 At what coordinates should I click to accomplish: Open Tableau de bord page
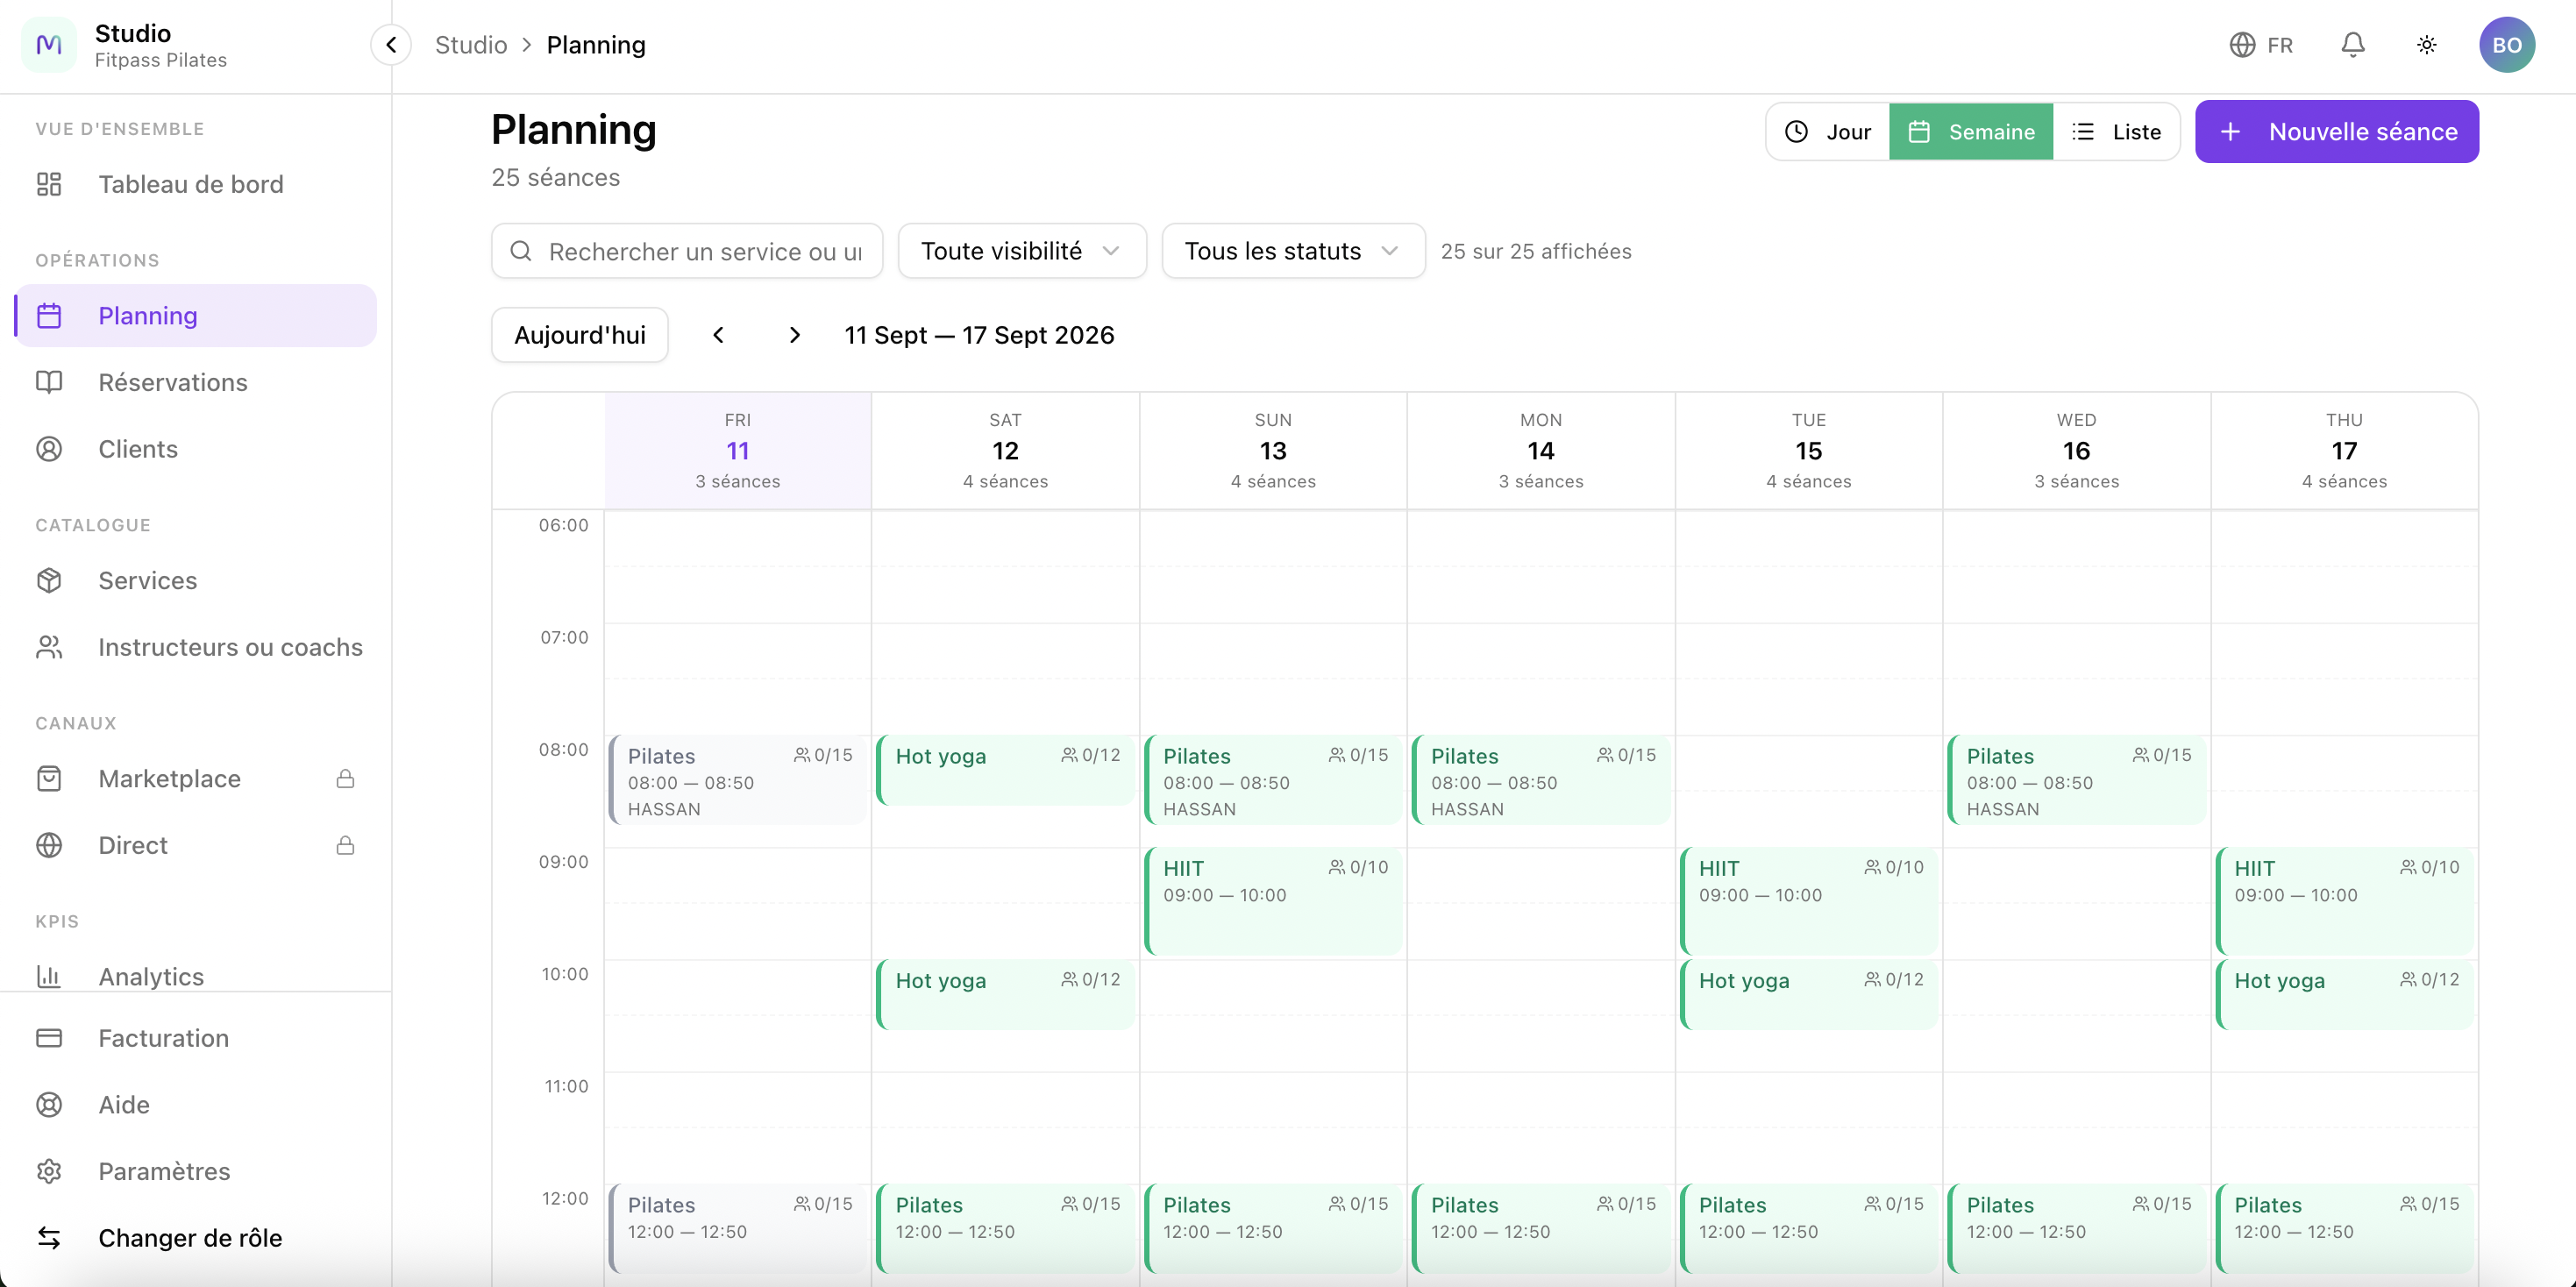click(x=196, y=184)
